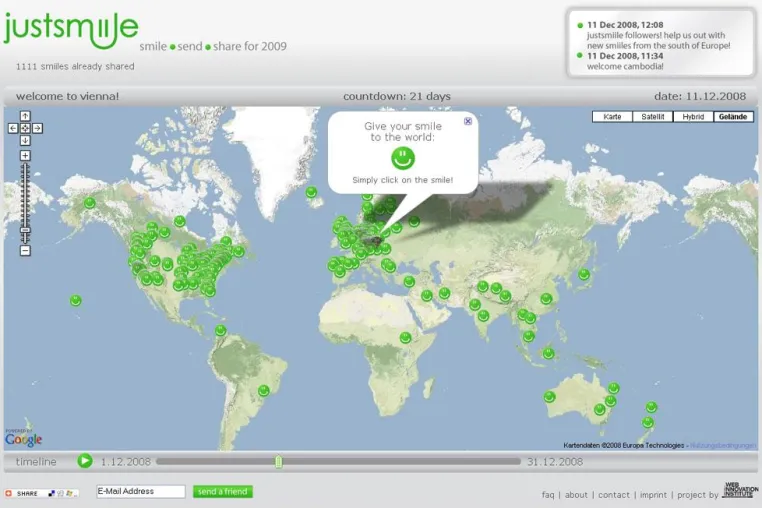Close the 'Give your smile' popup bubble
Viewport: 762px width, 508px height.
(x=468, y=121)
